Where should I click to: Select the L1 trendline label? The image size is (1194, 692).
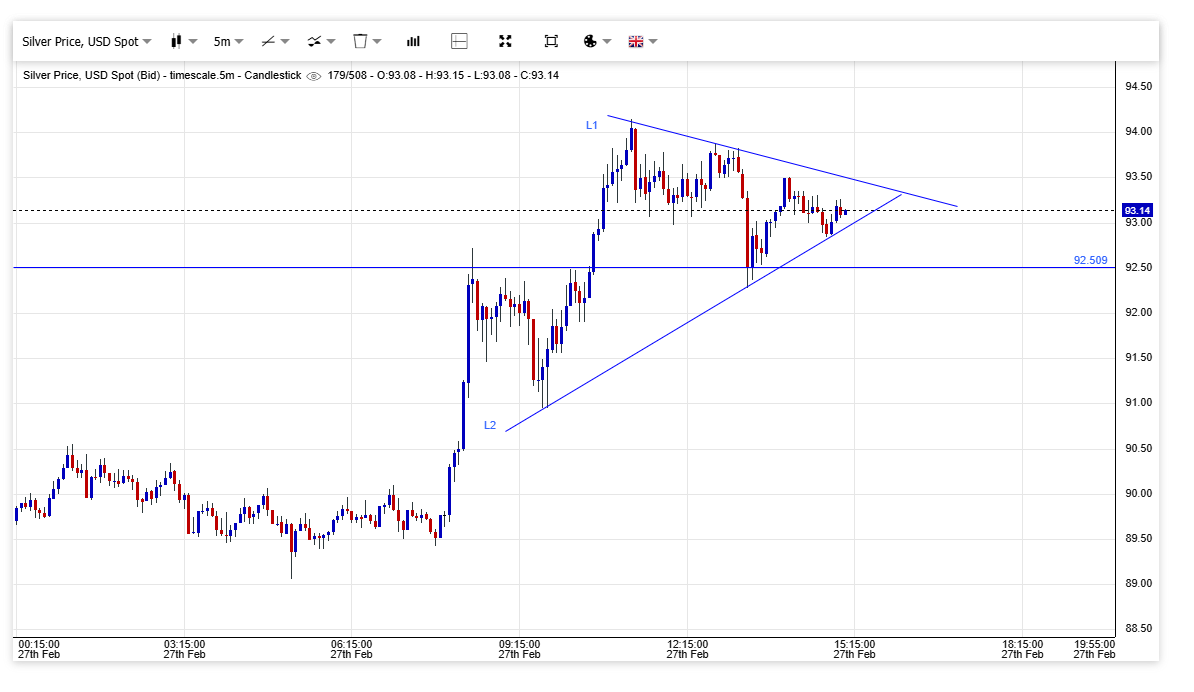592,125
